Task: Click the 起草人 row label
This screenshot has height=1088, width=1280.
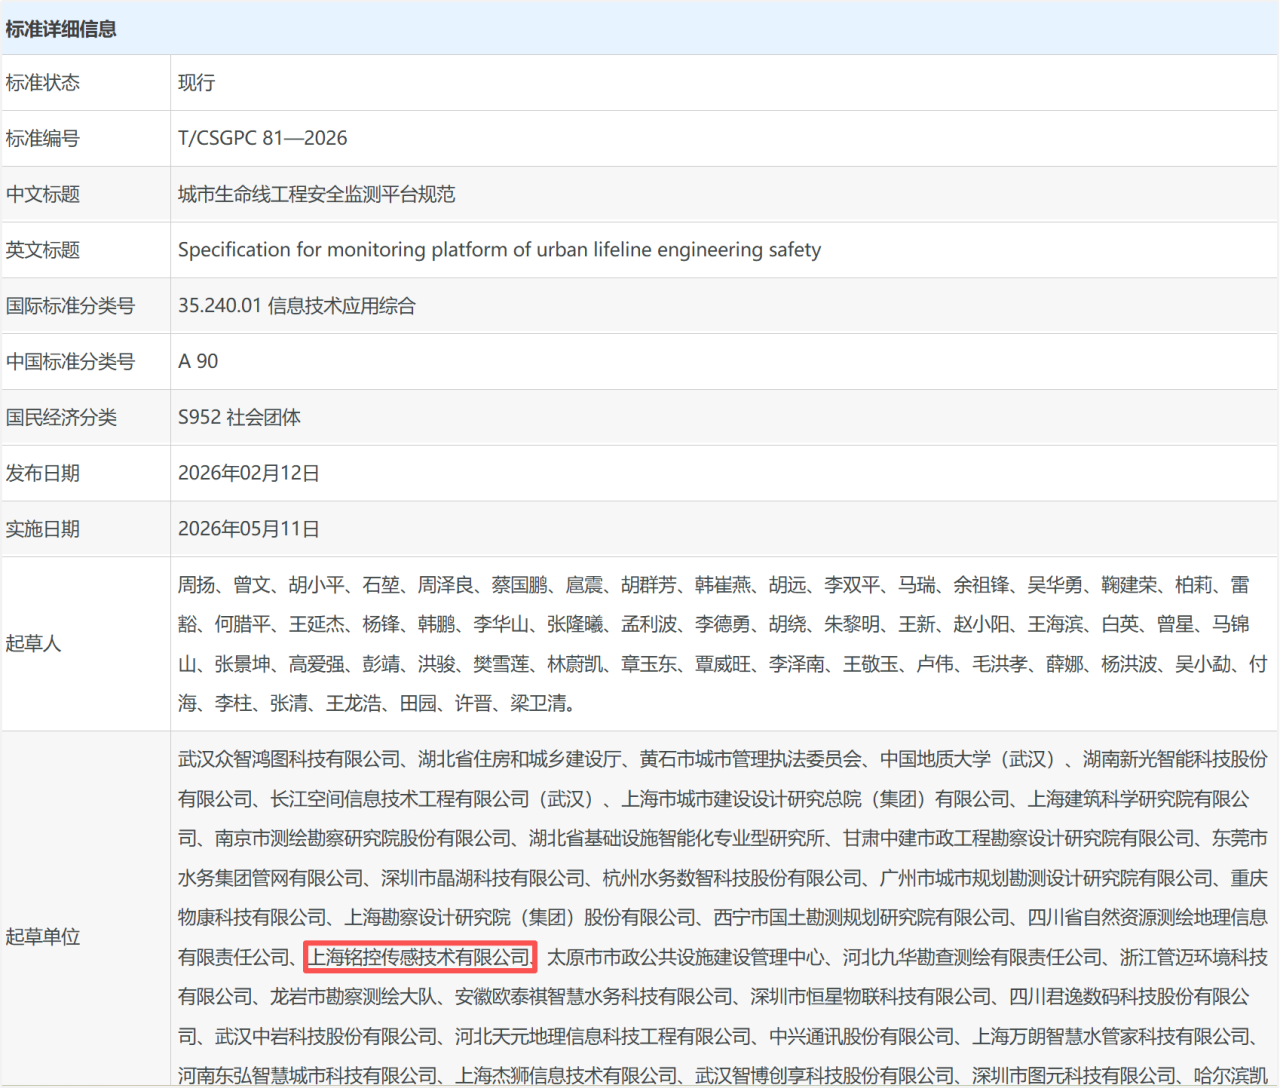Action: (33, 643)
